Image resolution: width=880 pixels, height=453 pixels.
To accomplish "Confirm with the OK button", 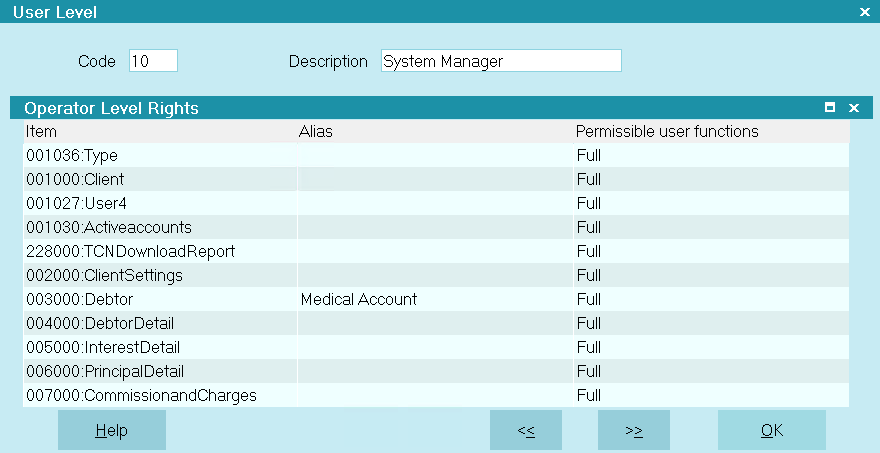I will [772, 430].
